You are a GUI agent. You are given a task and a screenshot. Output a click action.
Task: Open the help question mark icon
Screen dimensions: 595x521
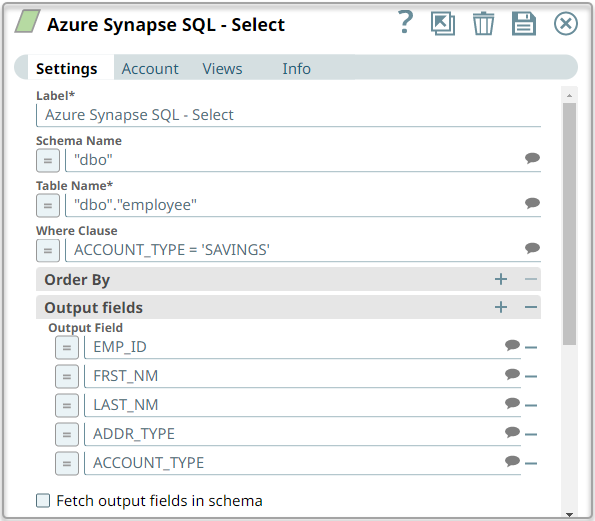click(x=406, y=22)
